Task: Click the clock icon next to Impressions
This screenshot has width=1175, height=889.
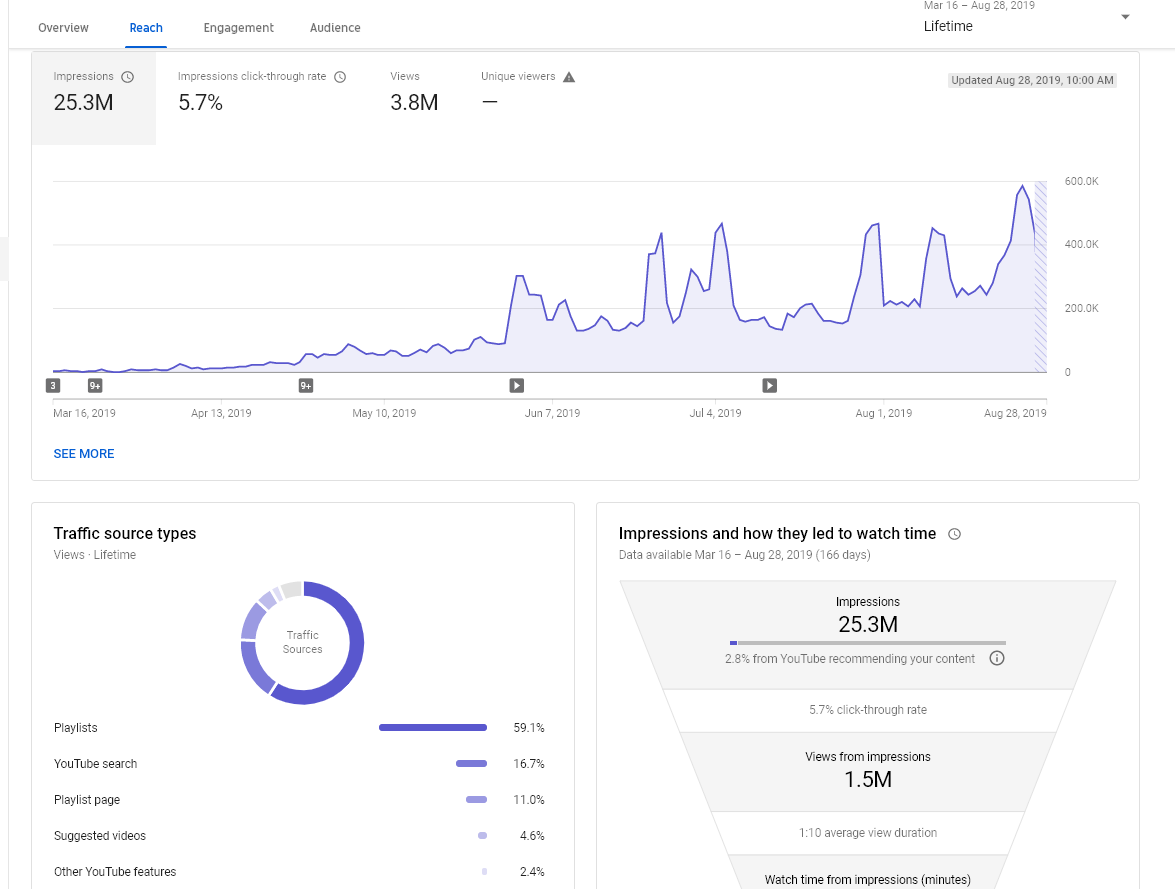Action: tap(127, 76)
